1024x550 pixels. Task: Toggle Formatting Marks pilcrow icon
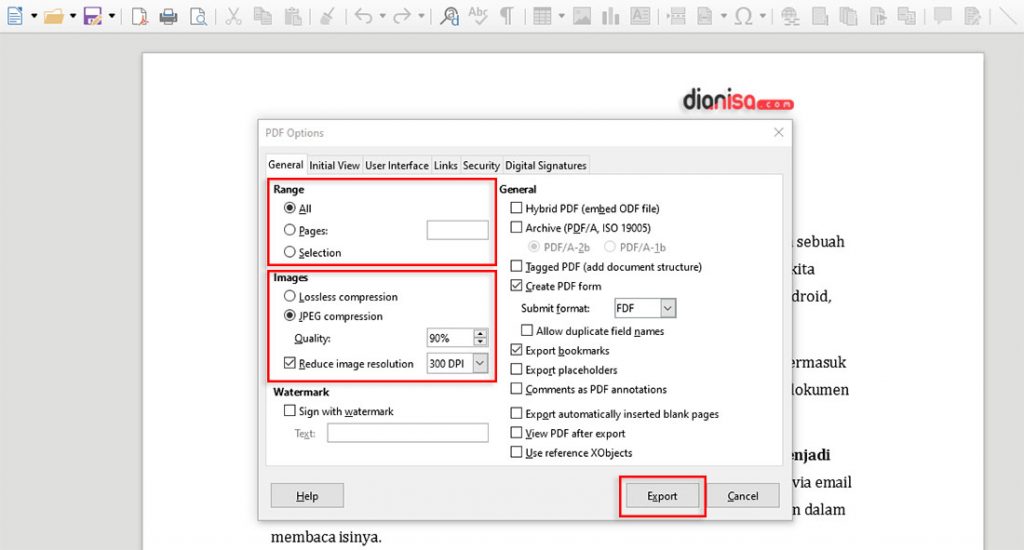point(507,15)
